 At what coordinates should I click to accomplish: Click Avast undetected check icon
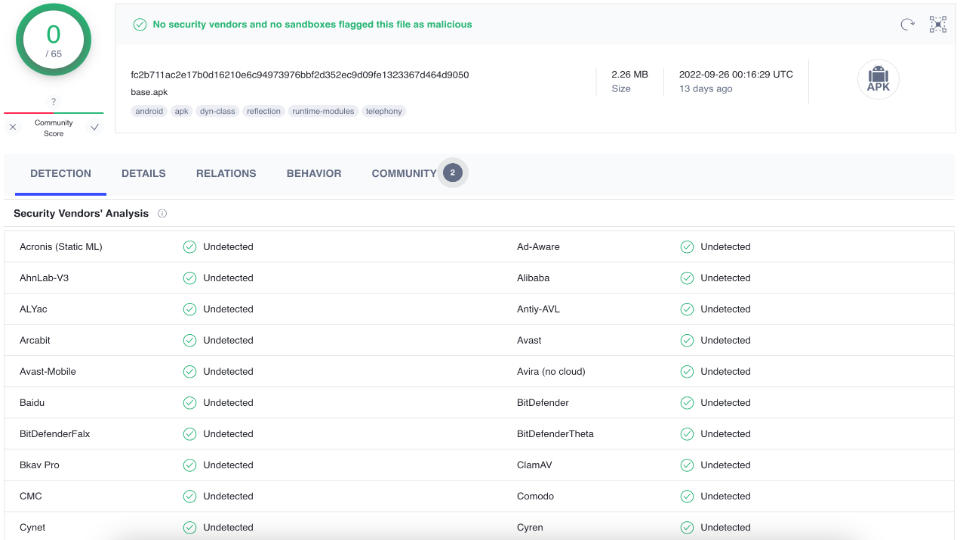point(687,340)
